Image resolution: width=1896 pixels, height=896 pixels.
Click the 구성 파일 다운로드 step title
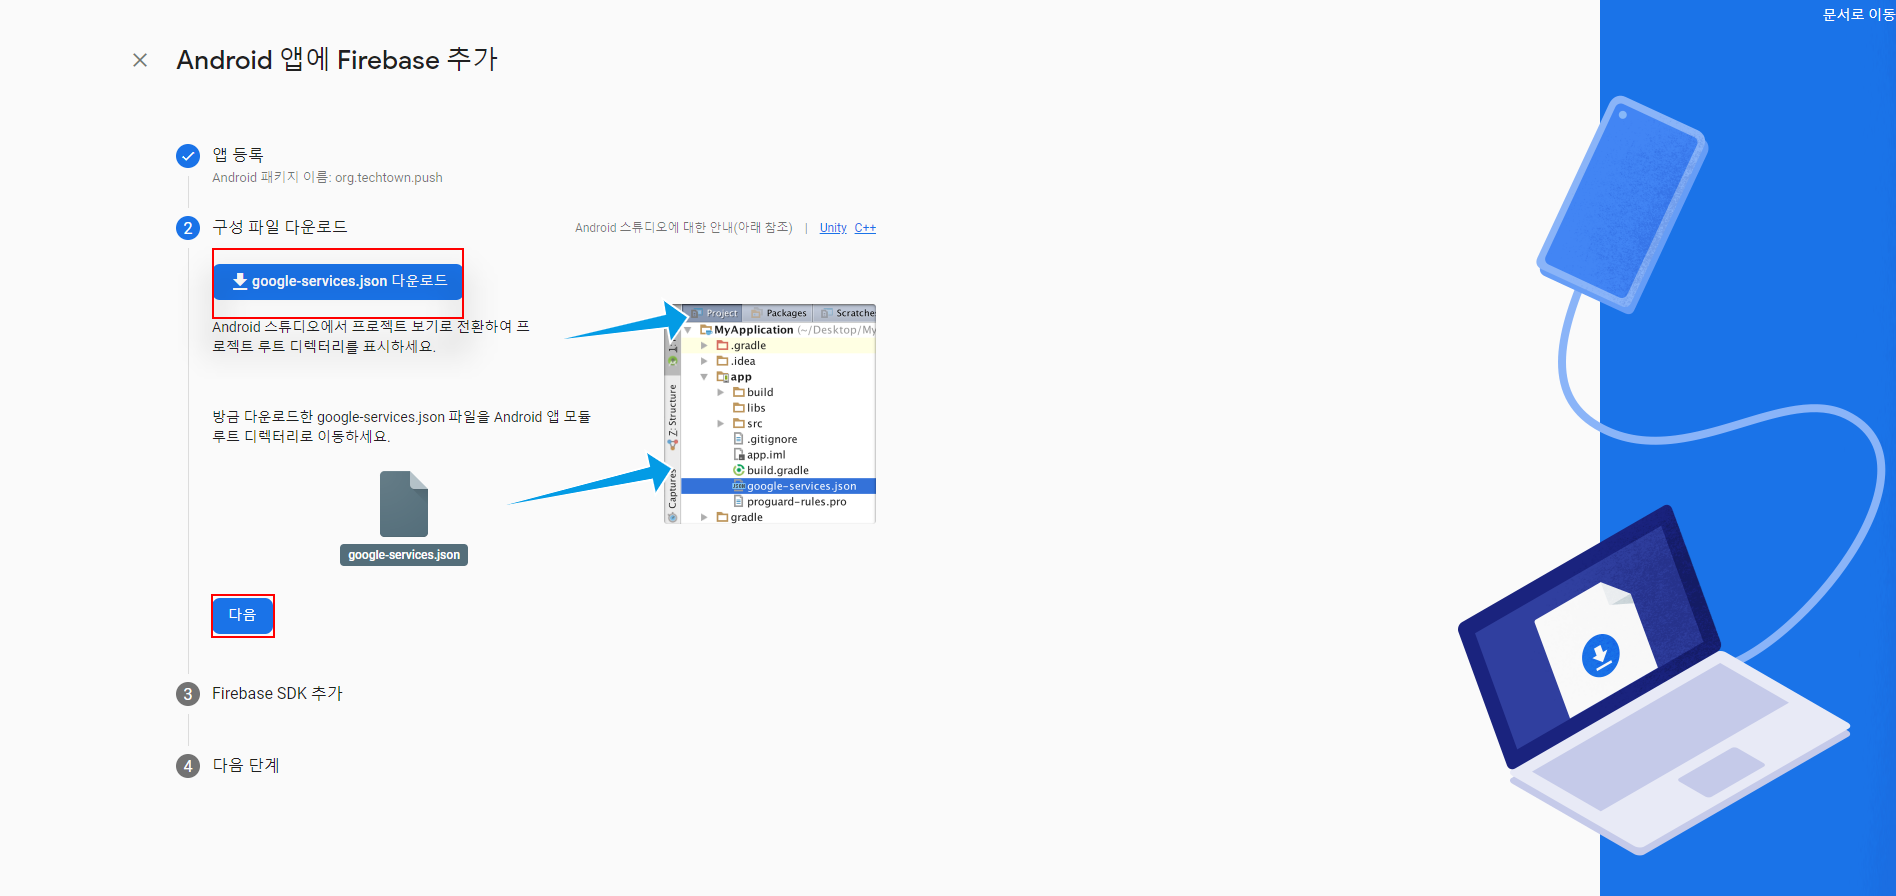tap(280, 227)
